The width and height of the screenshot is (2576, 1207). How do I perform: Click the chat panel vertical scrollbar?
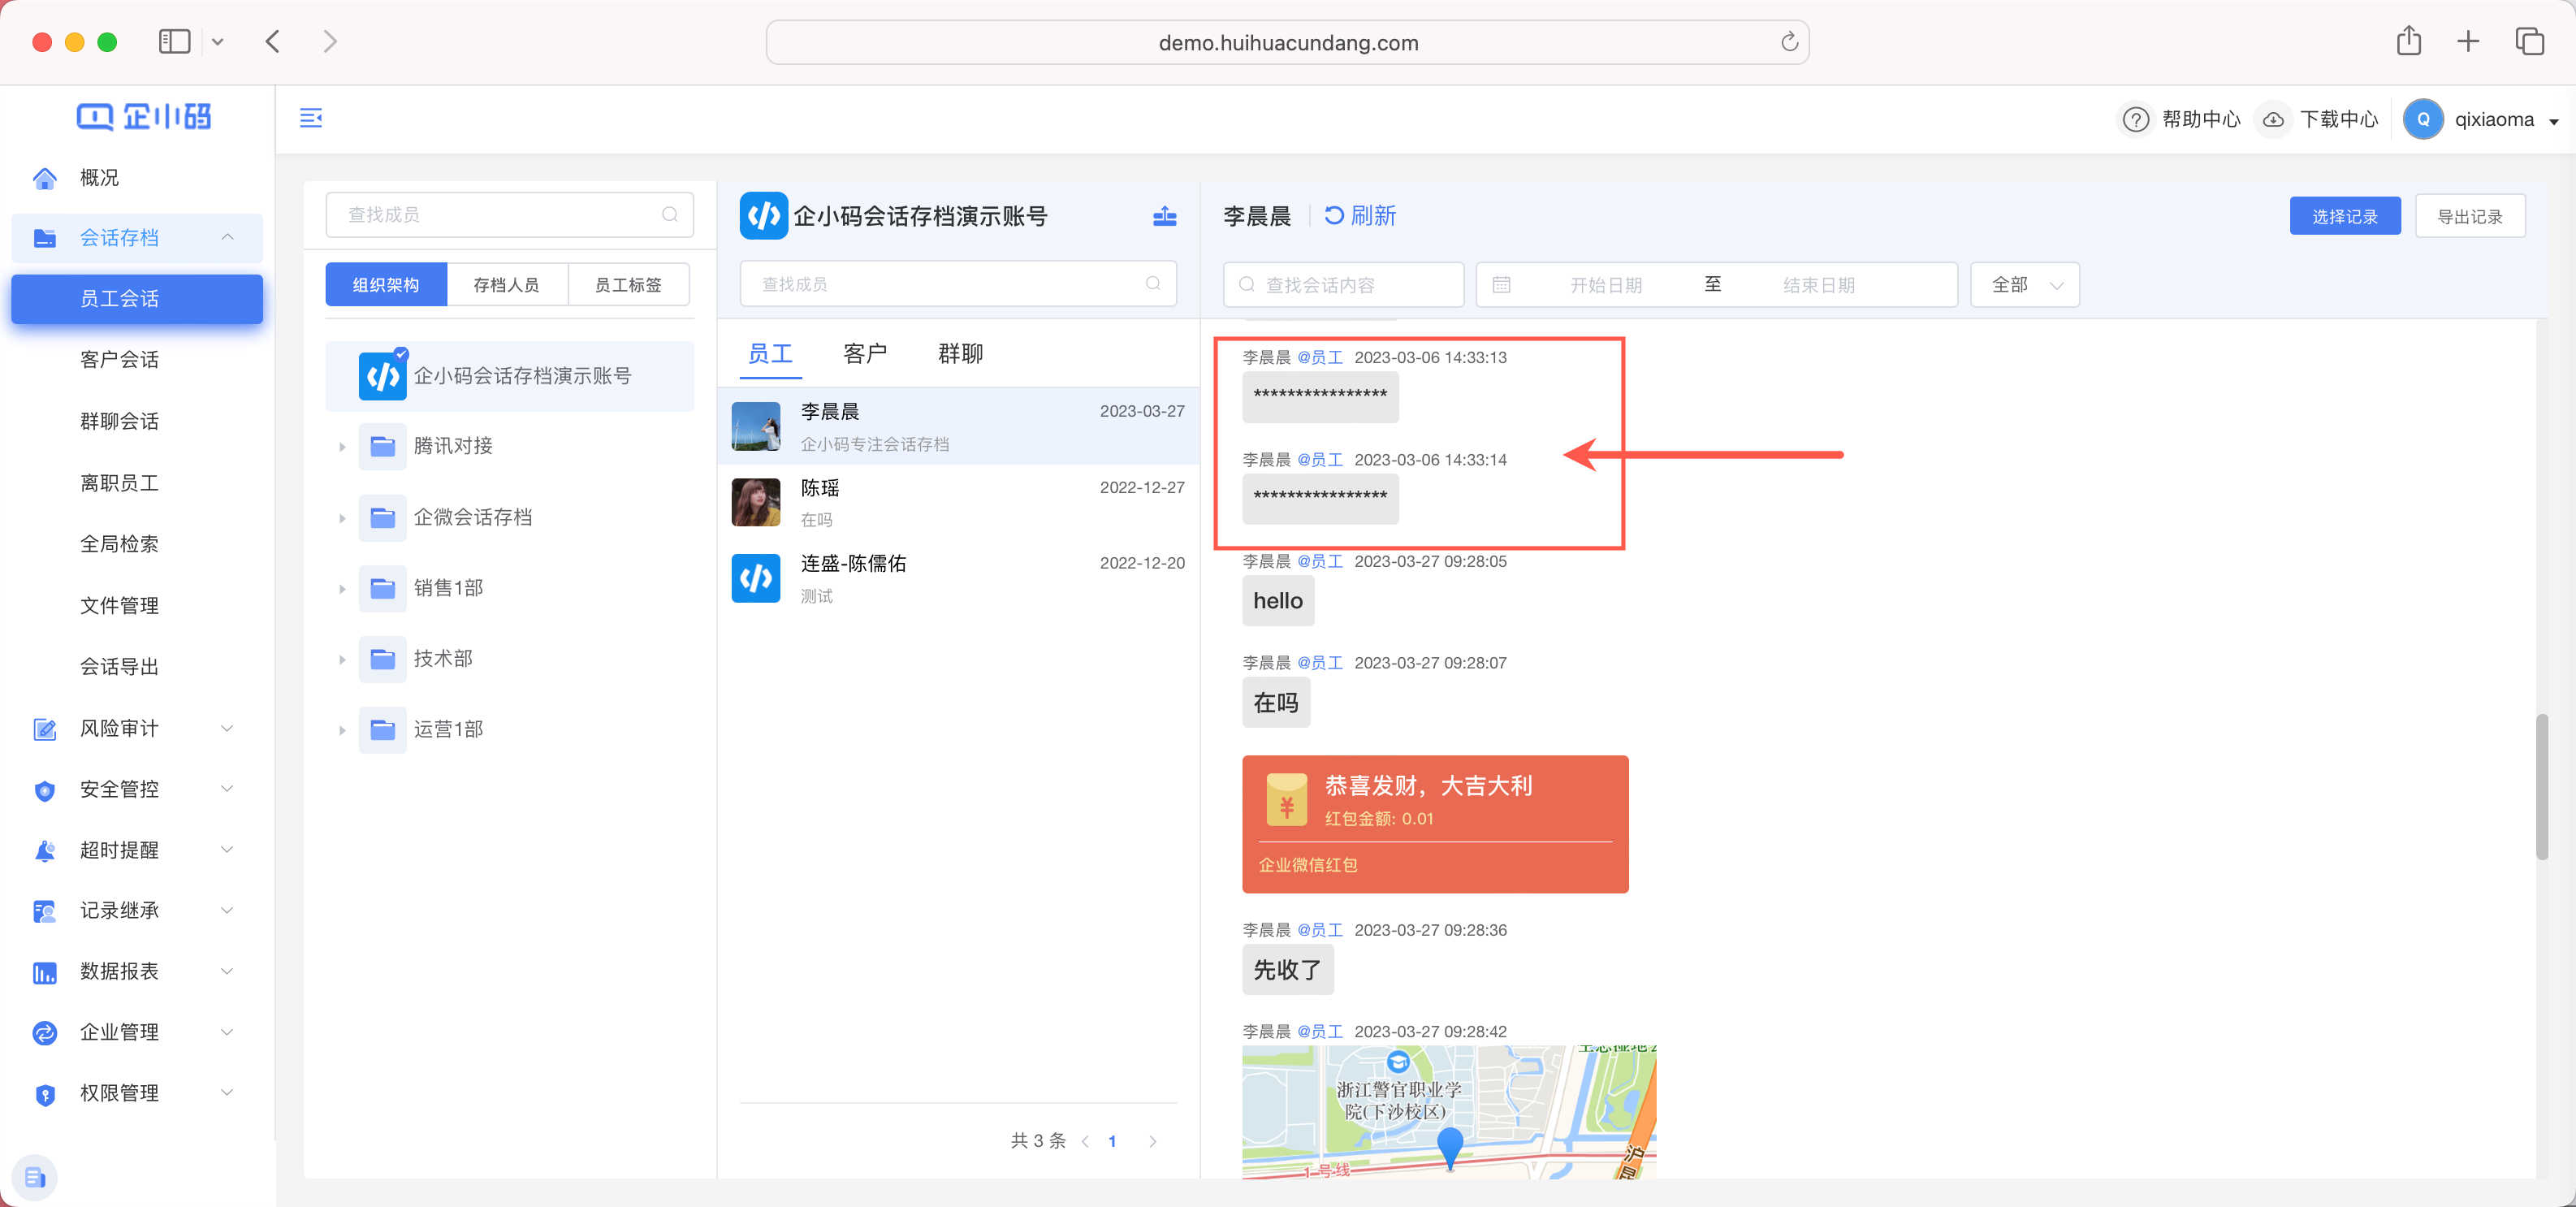coord(2541,786)
